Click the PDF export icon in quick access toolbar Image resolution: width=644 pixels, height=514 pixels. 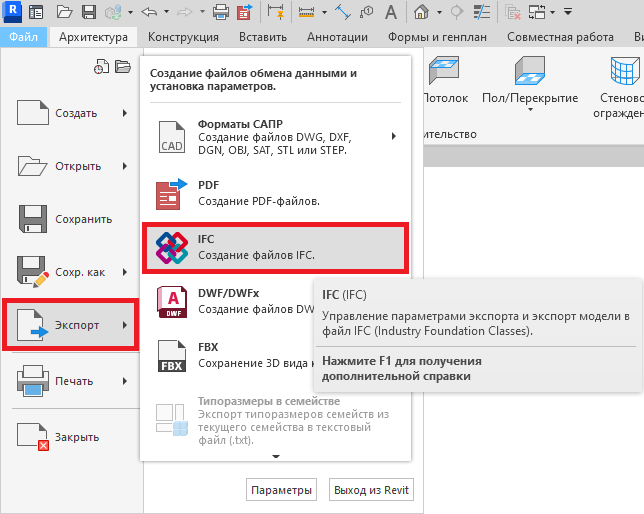(245, 12)
